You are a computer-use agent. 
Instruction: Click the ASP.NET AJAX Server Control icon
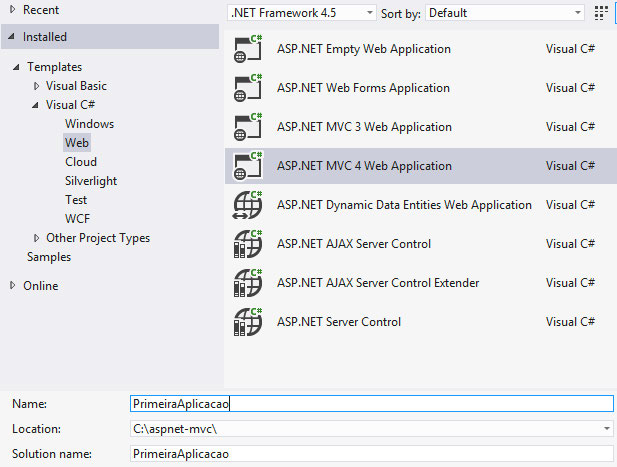click(248, 244)
